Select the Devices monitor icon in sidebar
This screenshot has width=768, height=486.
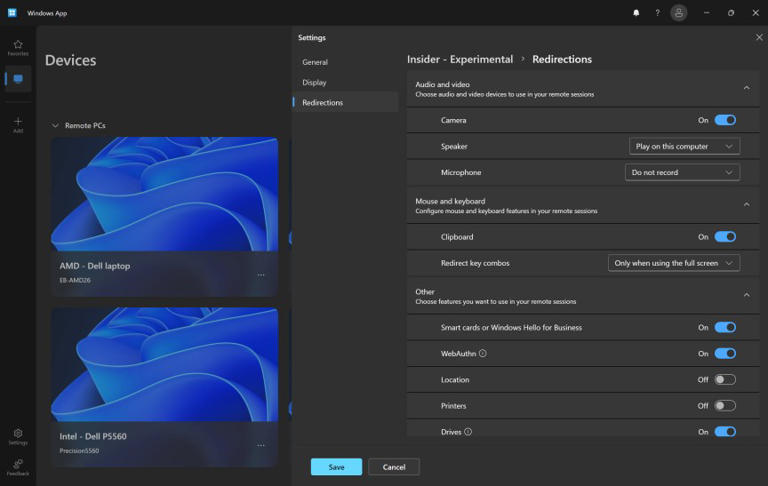18,78
